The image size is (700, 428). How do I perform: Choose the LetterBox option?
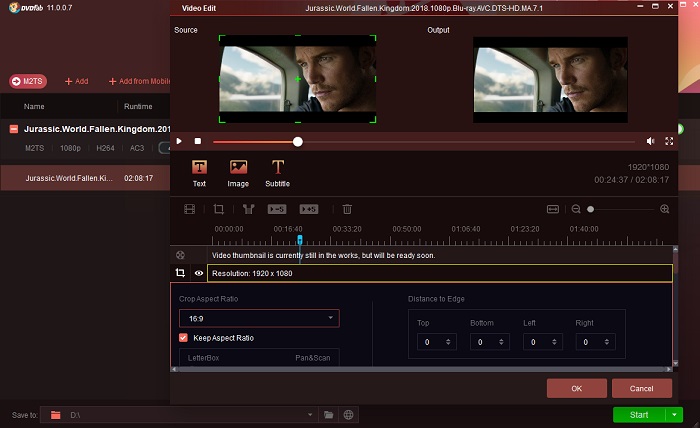coord(203,358)
